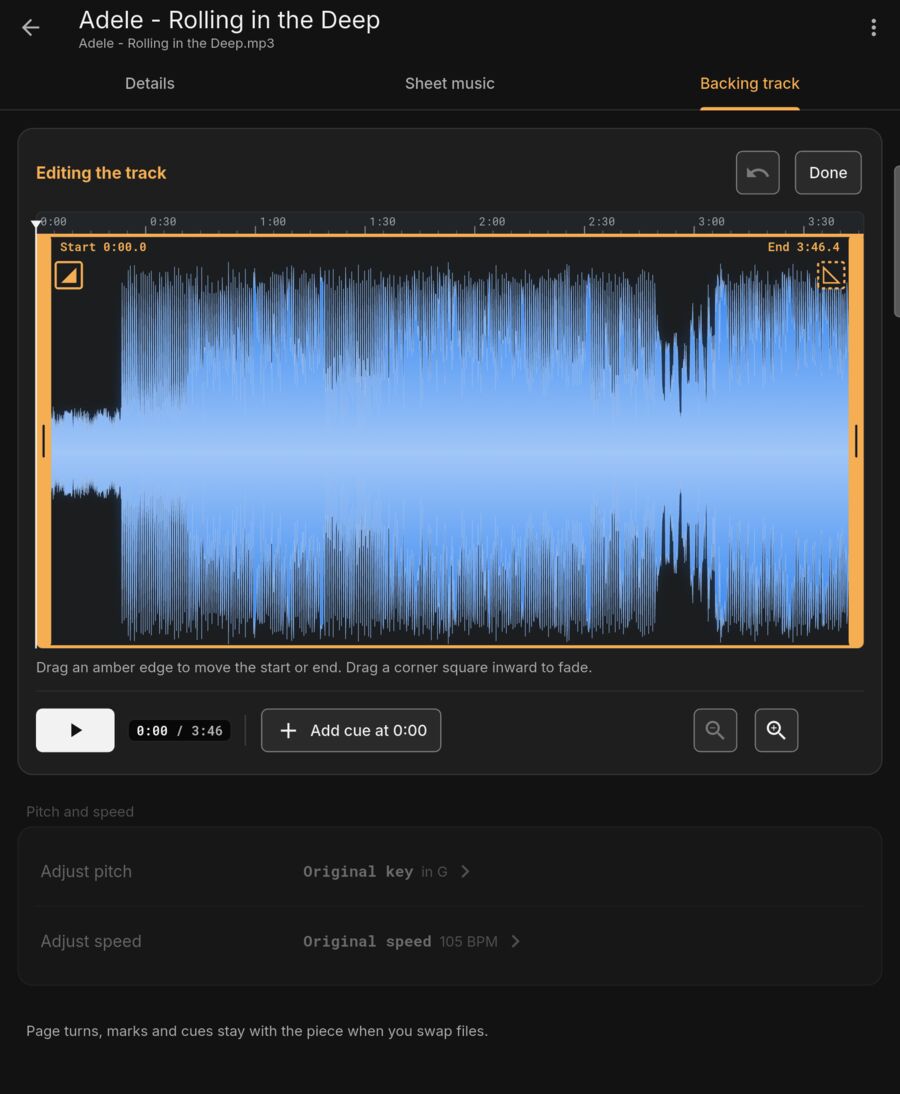
Task: Go back using the arrow icon
Action: 31,28
